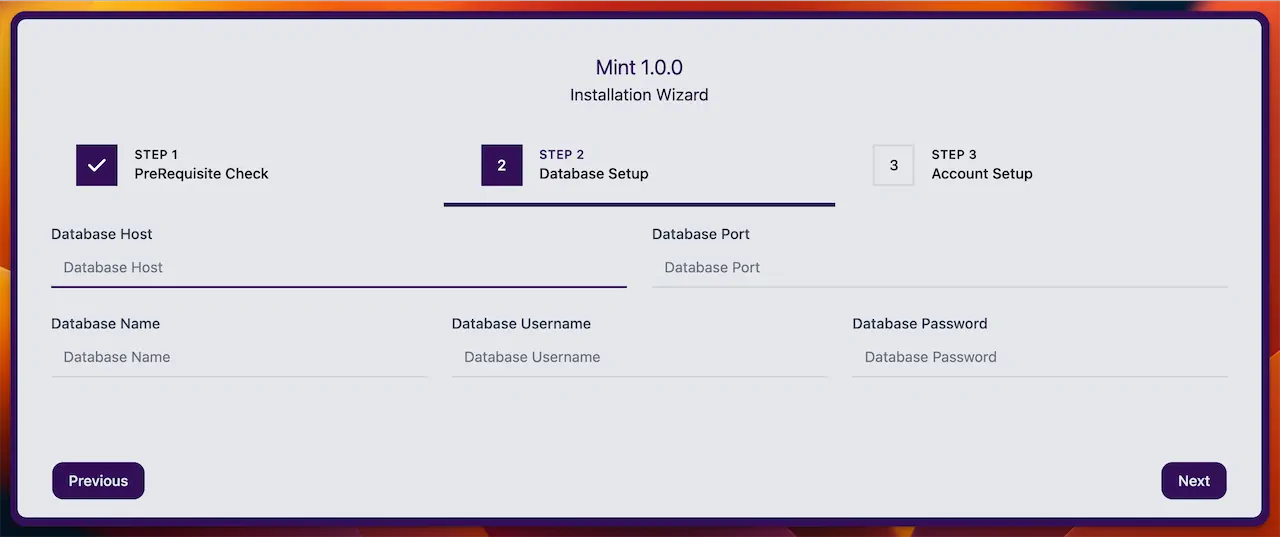Click the Database Port label
This screenshot has height=537, width=1280.
pyautogui.click(x=701, y=234)
